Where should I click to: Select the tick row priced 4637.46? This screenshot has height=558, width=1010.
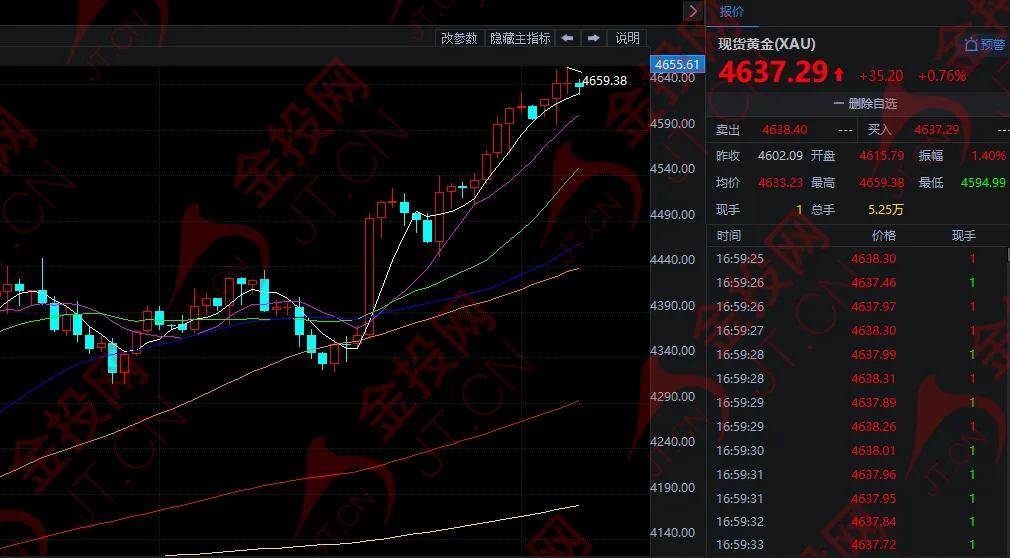tap(857, 283)
